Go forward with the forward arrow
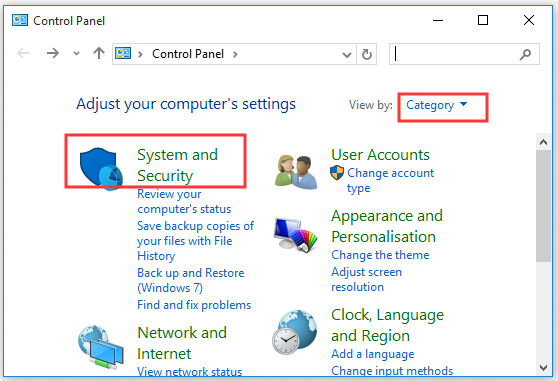 (53, 53)
